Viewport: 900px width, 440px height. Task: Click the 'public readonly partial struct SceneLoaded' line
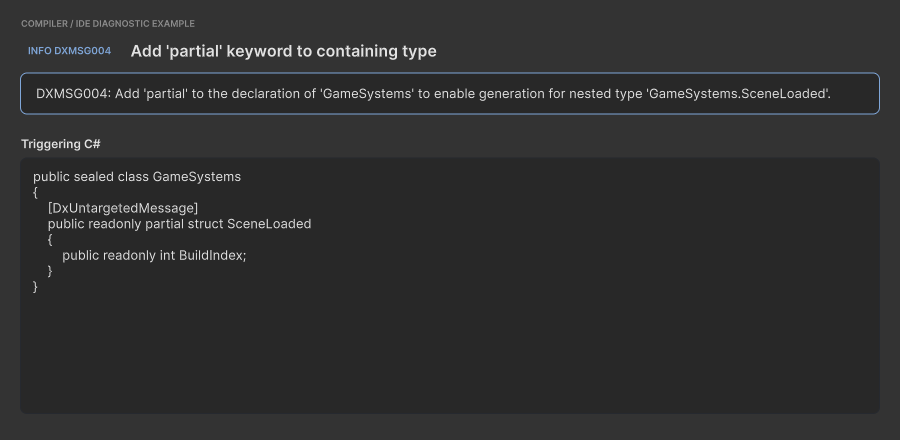pos(180,224)
